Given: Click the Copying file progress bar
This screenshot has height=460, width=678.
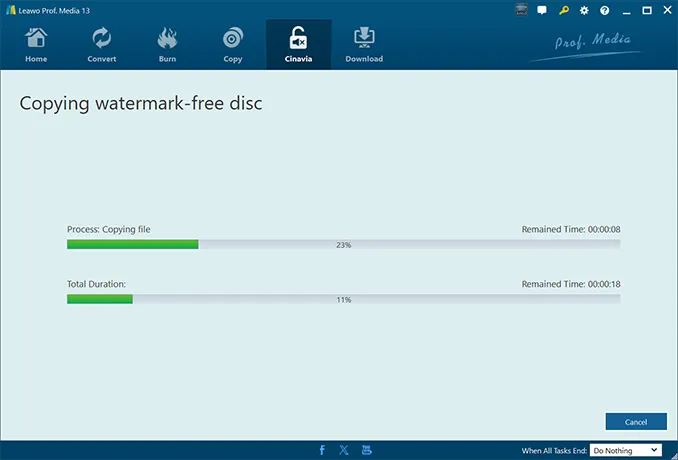Looking at the screenshot, I should (x=343, y=244).
